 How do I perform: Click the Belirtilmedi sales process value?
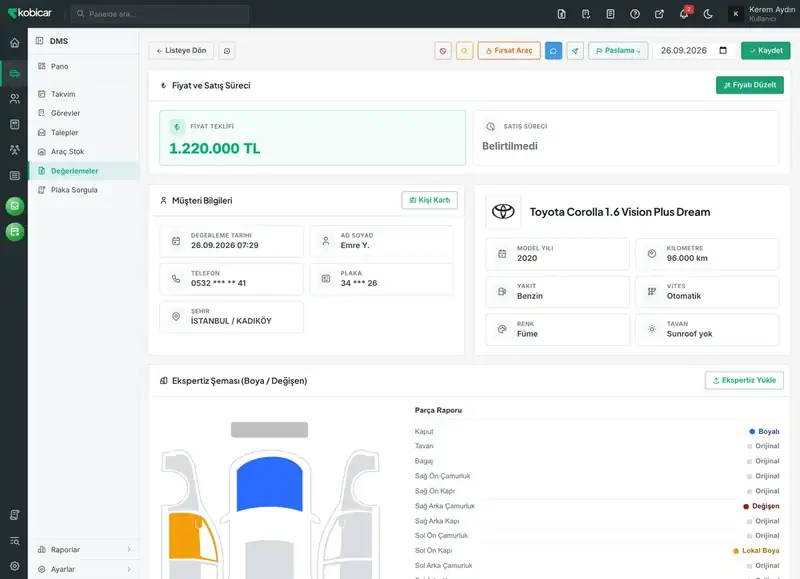[x=510, y=146]
